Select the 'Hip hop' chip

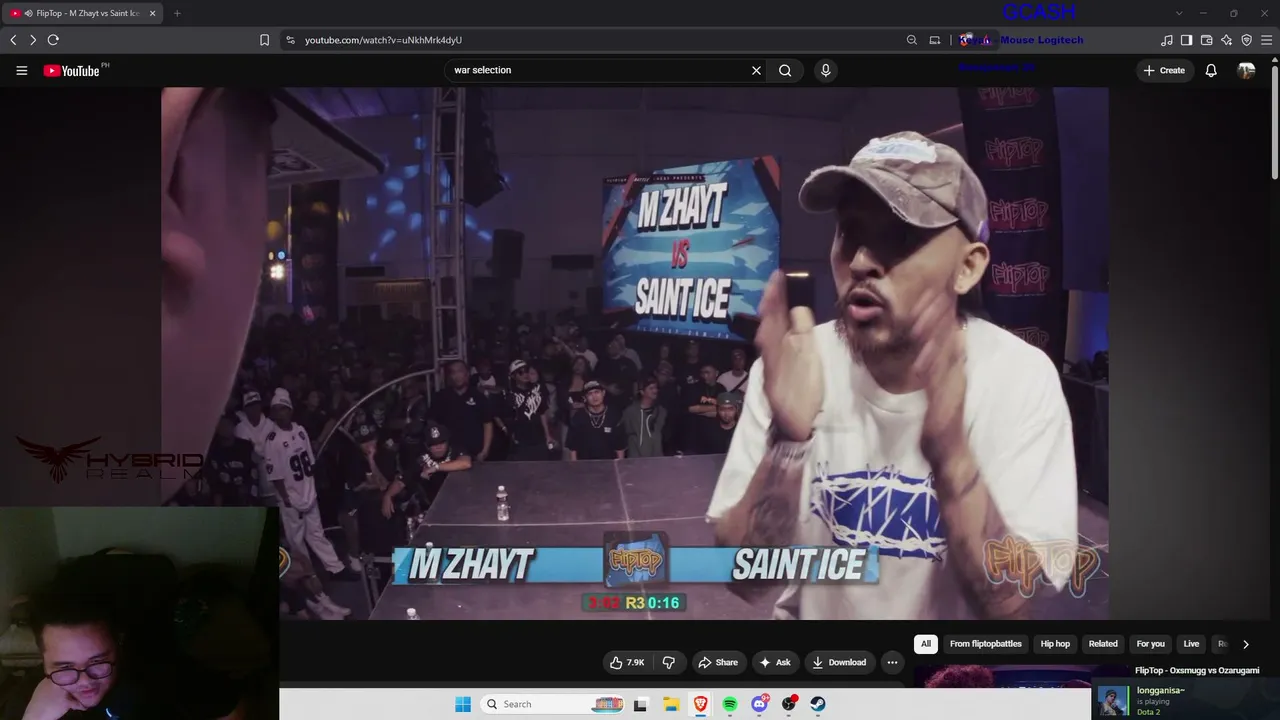point(1055,644)
